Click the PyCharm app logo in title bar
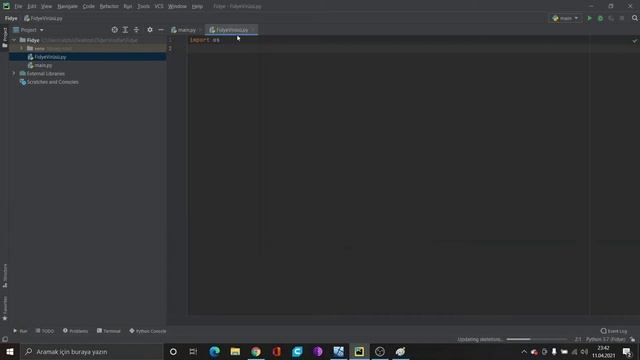The image size is (640, 360). coord(6,6)
